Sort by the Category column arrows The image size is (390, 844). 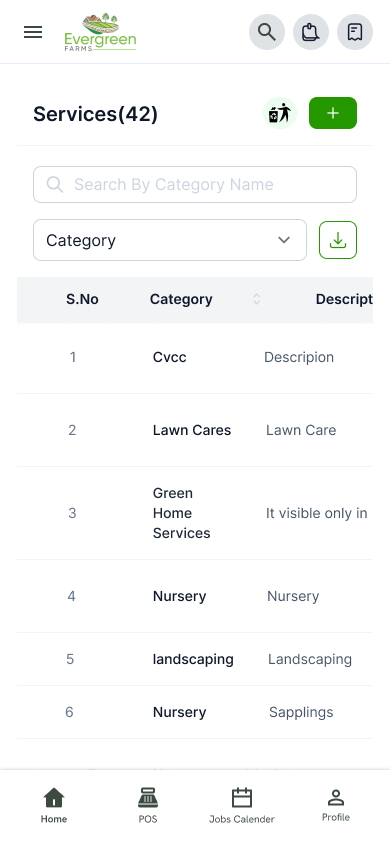pyautogui.click(x=257, y=299)
